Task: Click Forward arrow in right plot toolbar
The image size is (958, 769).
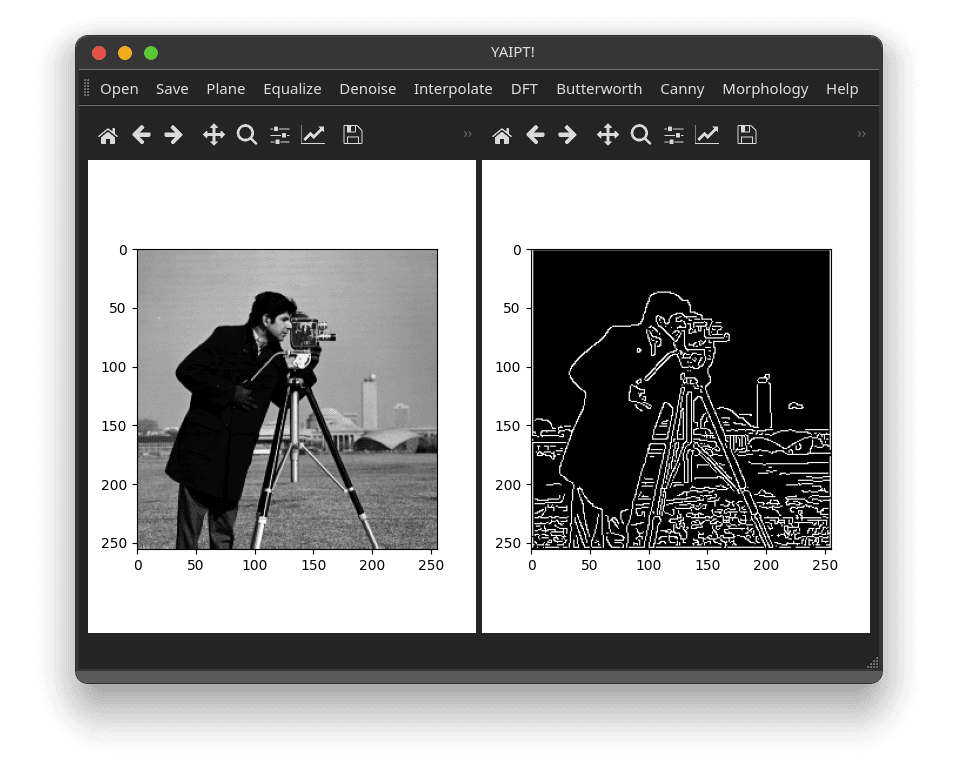Action: 568,135
